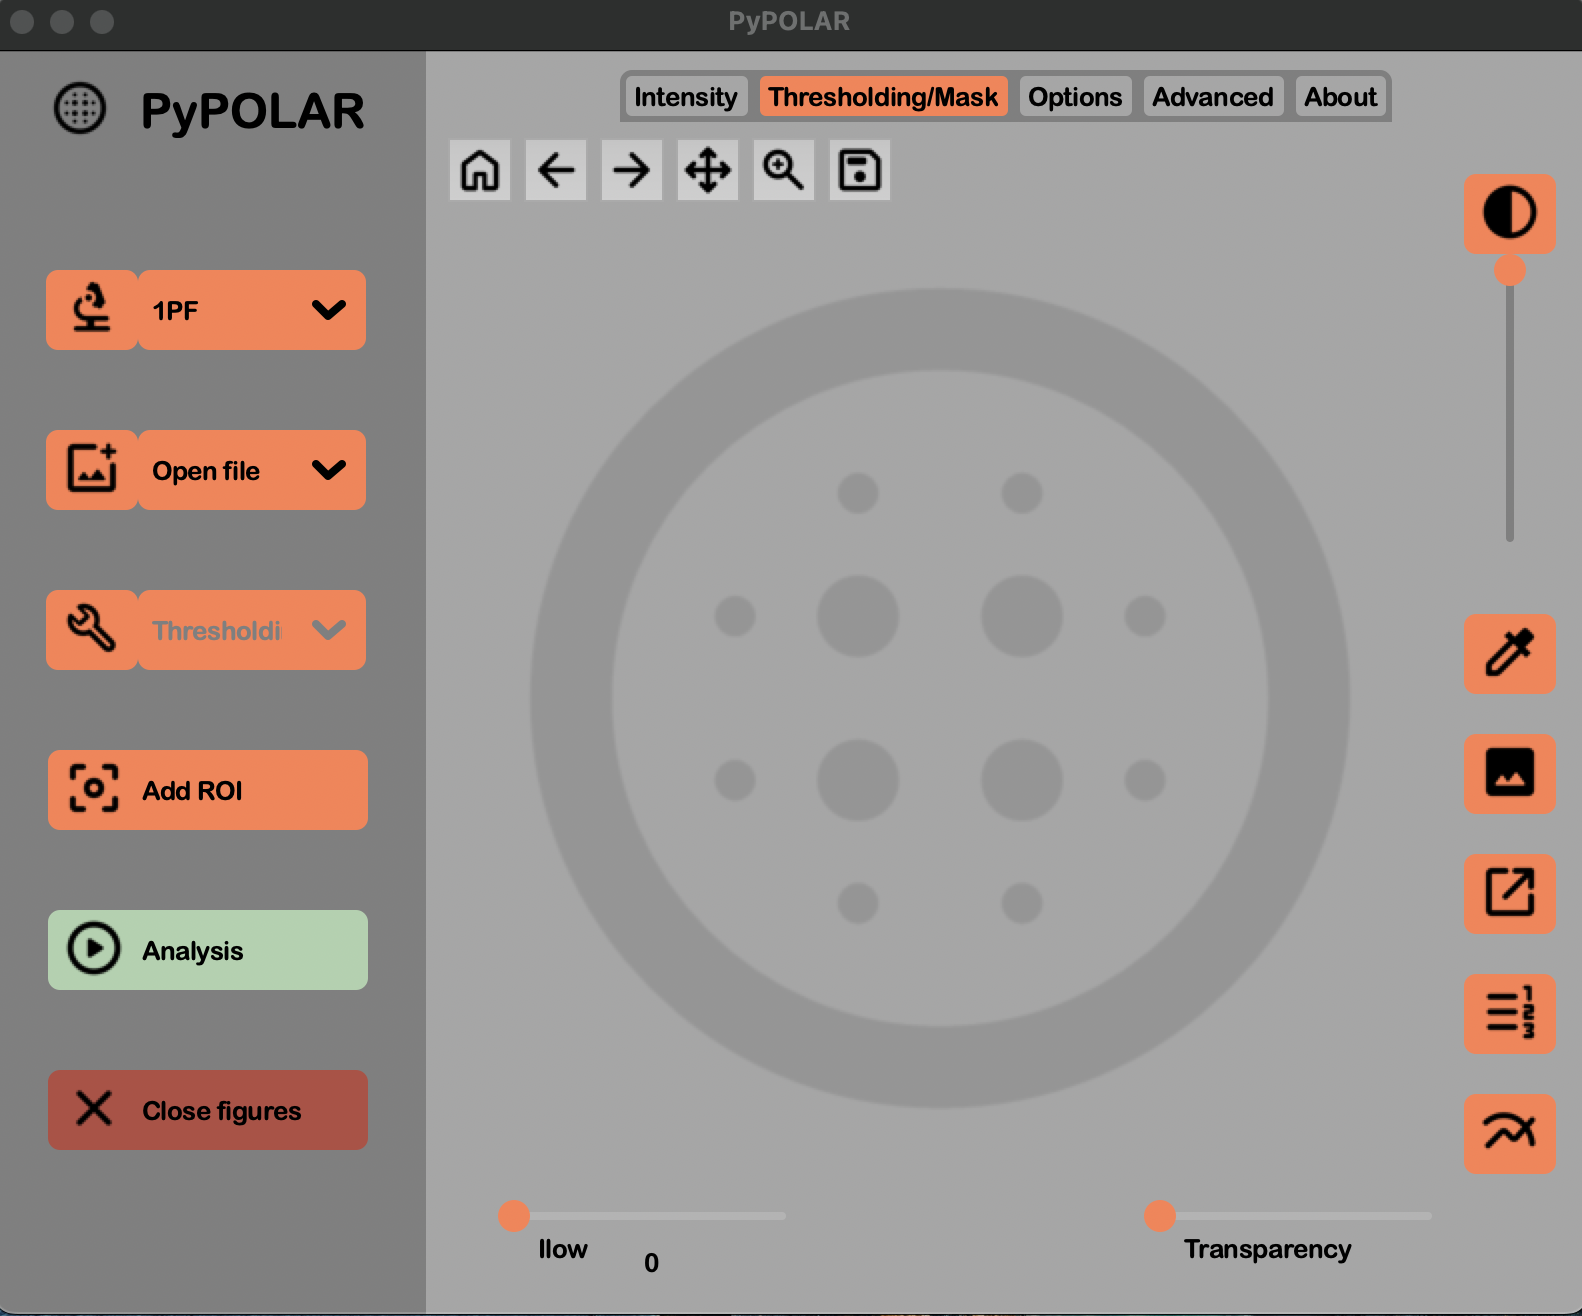Screen dimensions: 1582x1316
Task: Click the wrench tools icon button
Action: (92, 630)
